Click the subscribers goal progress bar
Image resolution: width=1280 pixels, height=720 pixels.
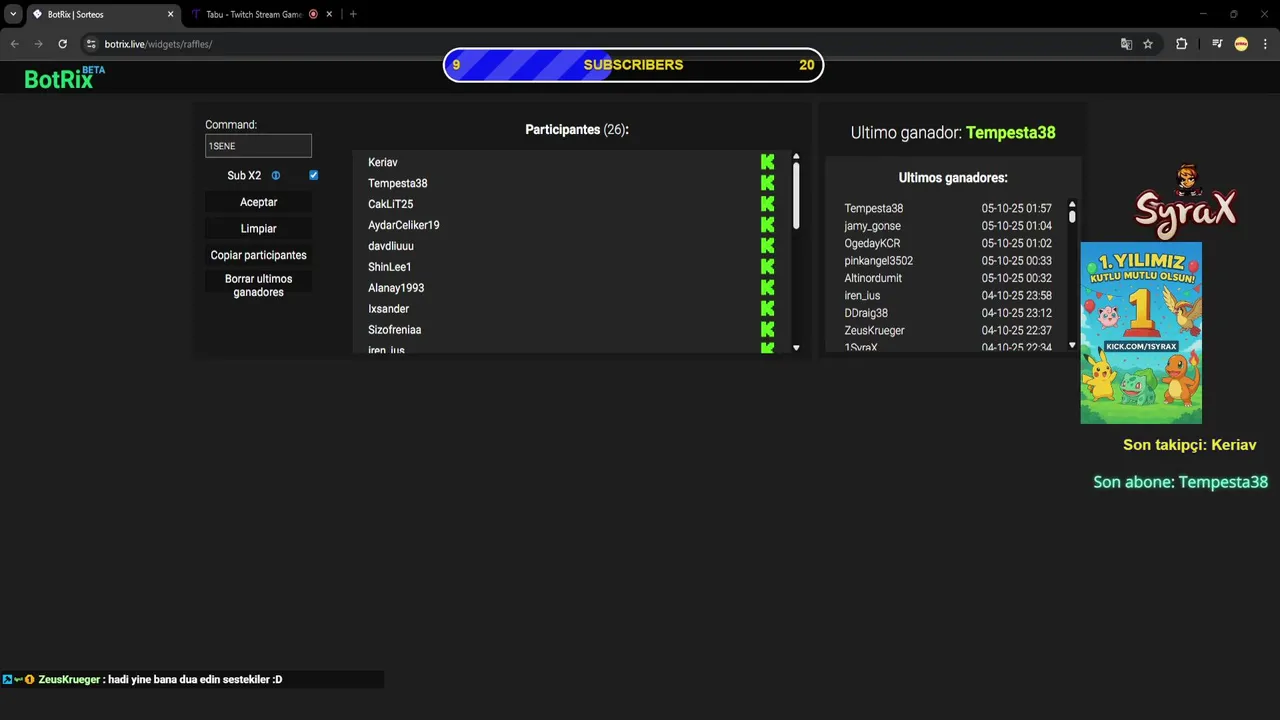point(633,65)
